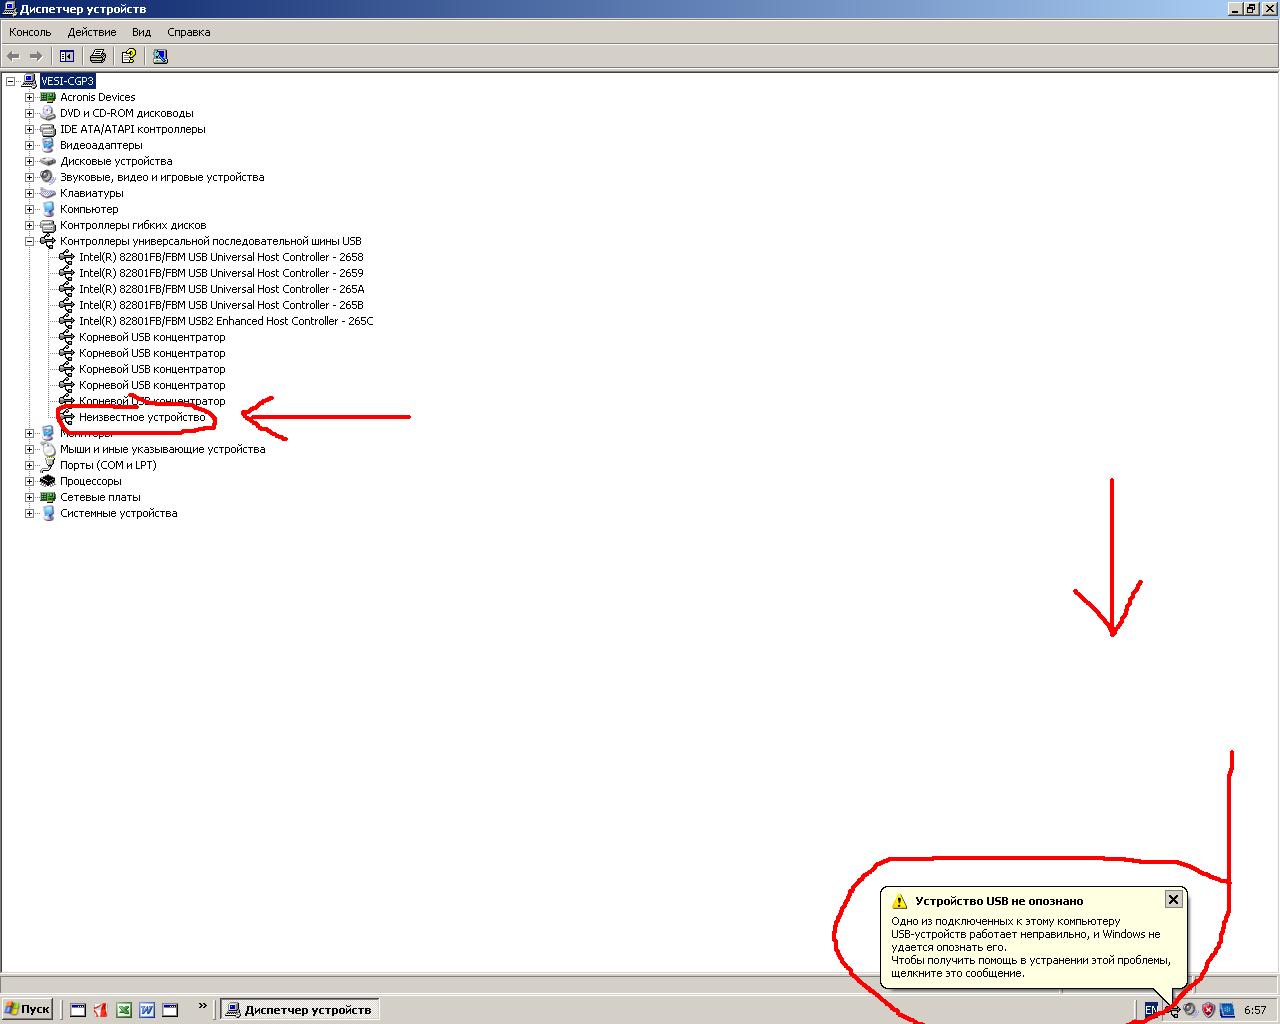
Task: Click the Диспетчер устройств taskbar button
Action: [299, 1010]
